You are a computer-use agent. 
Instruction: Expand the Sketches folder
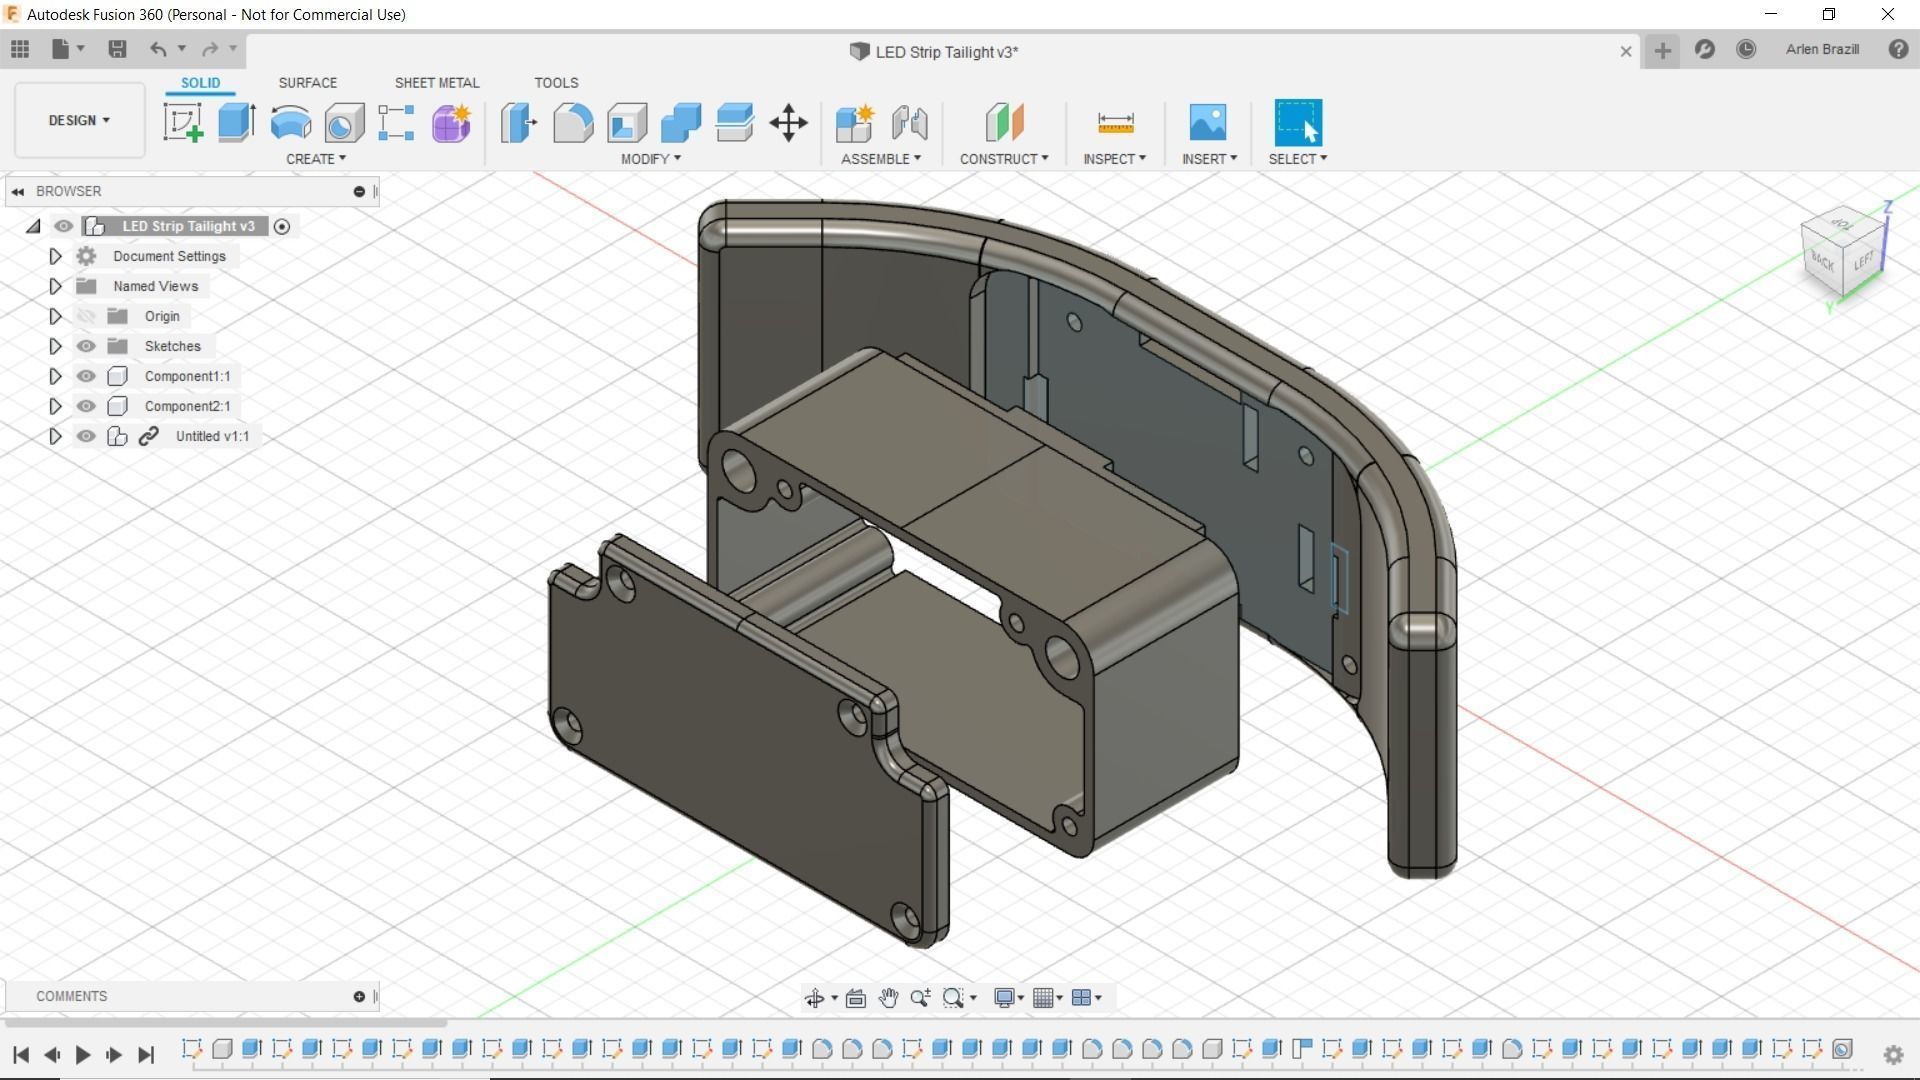pyautogui.click(x=55, y=346)
